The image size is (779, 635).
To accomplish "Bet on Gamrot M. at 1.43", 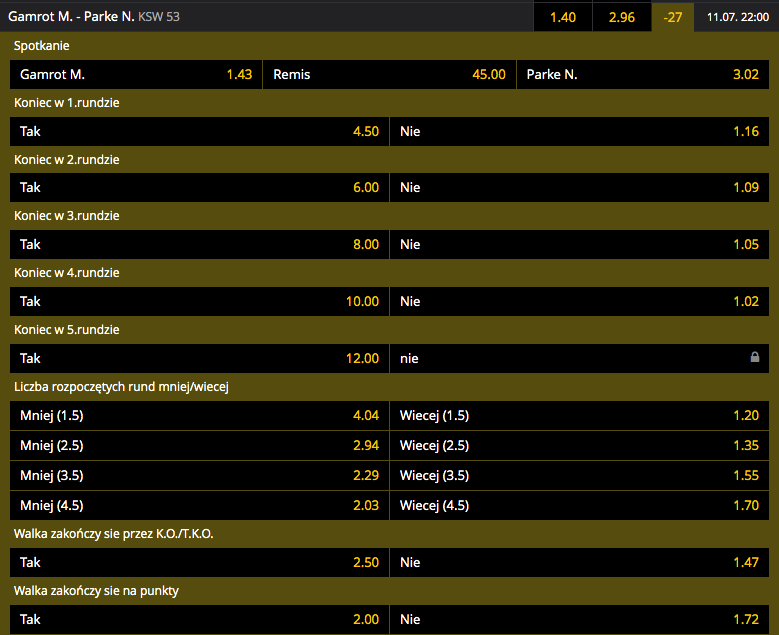I will [135, 74].
